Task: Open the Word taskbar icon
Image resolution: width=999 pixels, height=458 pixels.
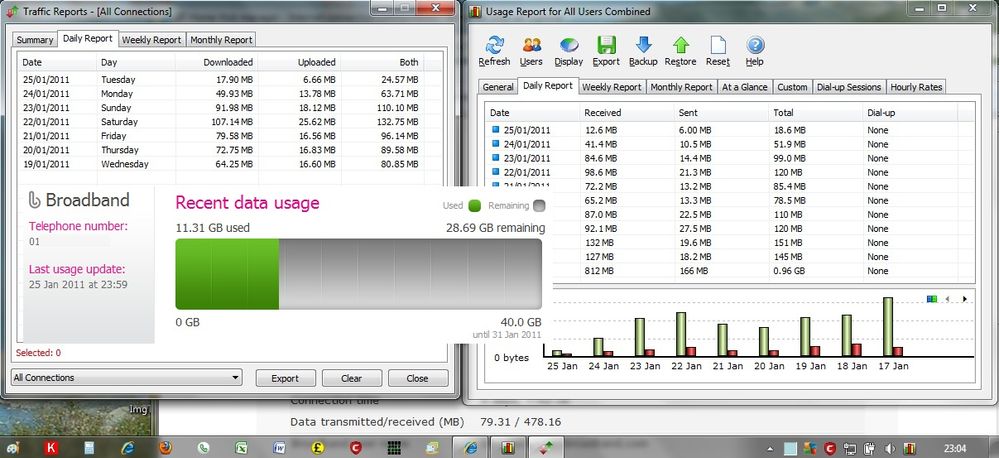Action: tap(279, 447)
